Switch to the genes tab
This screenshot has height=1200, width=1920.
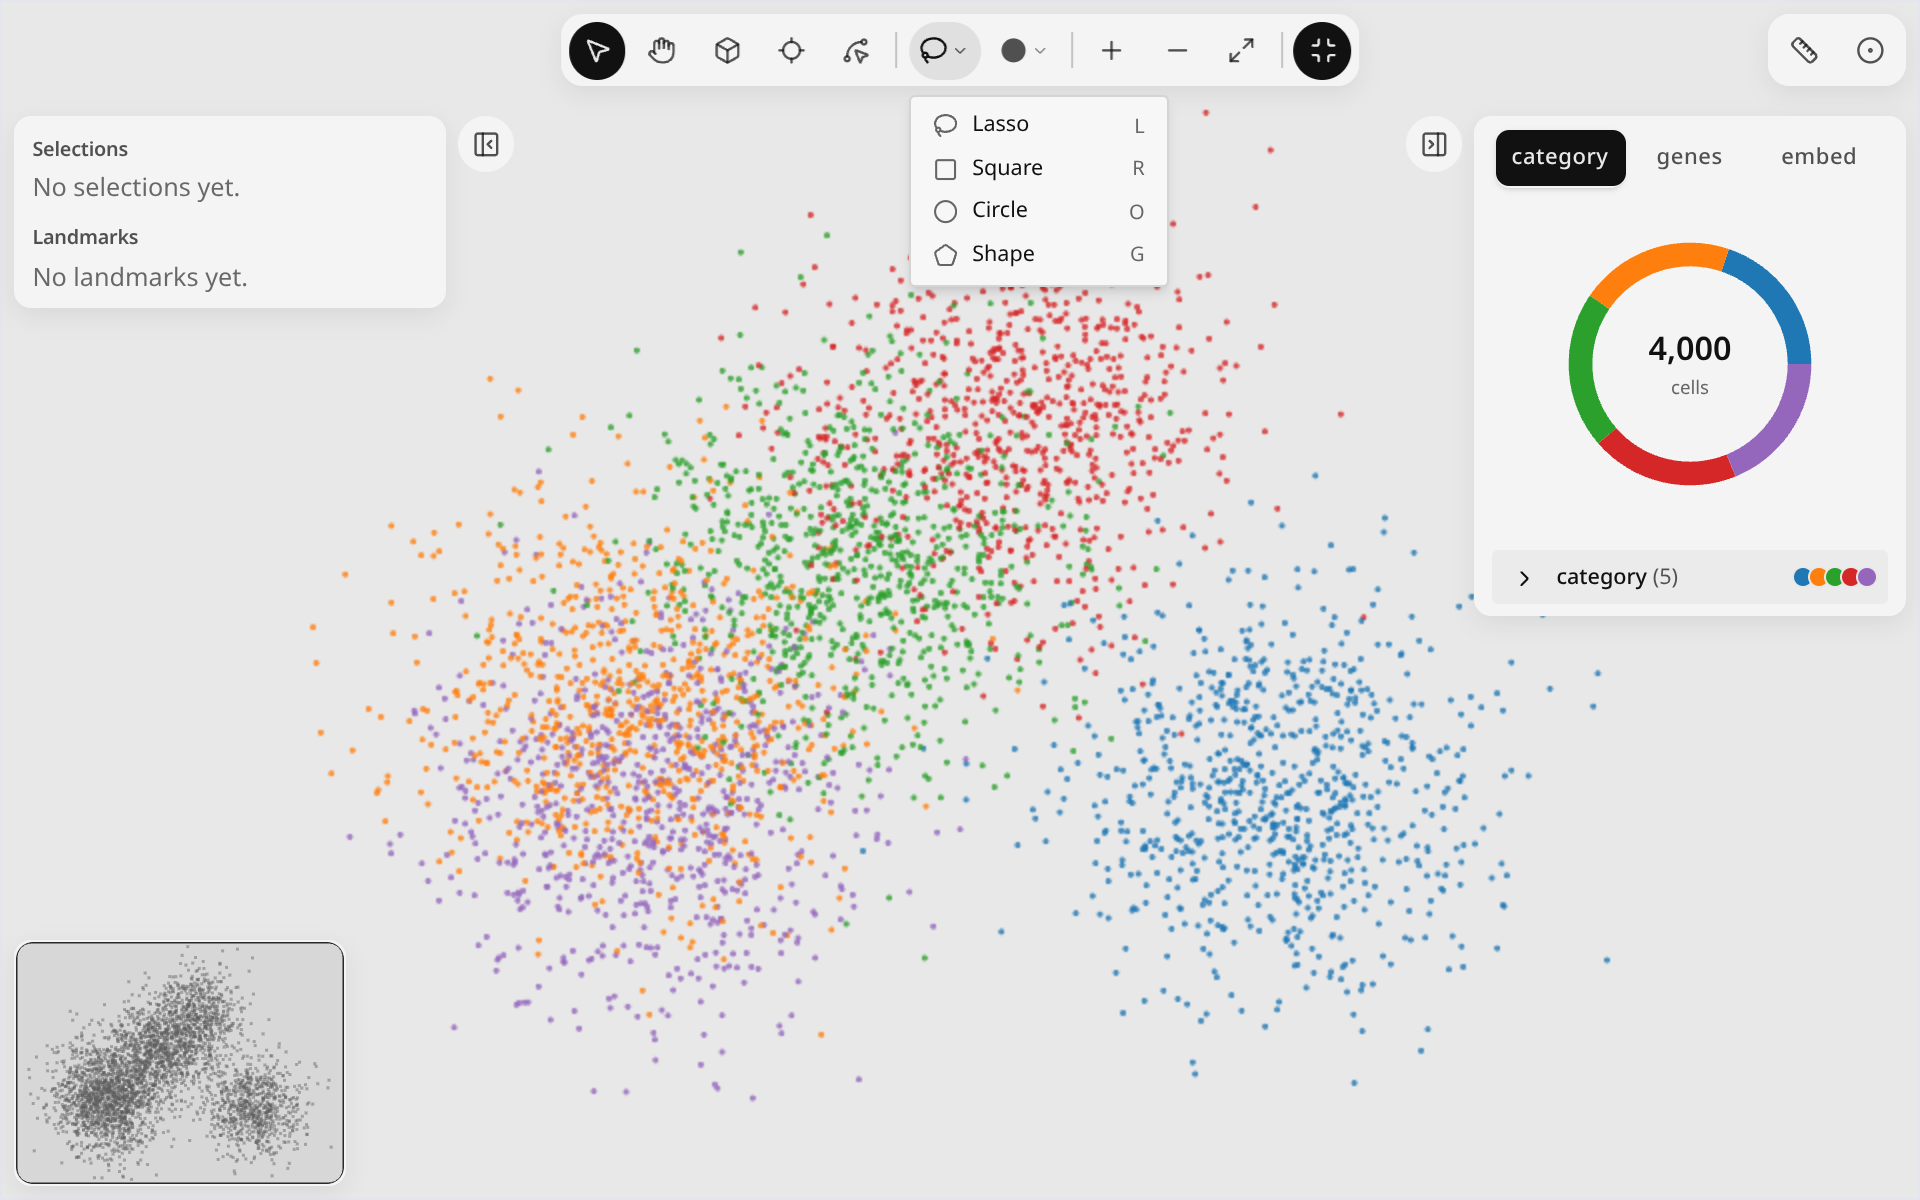pyautogui.click(x=1689, y=157)
